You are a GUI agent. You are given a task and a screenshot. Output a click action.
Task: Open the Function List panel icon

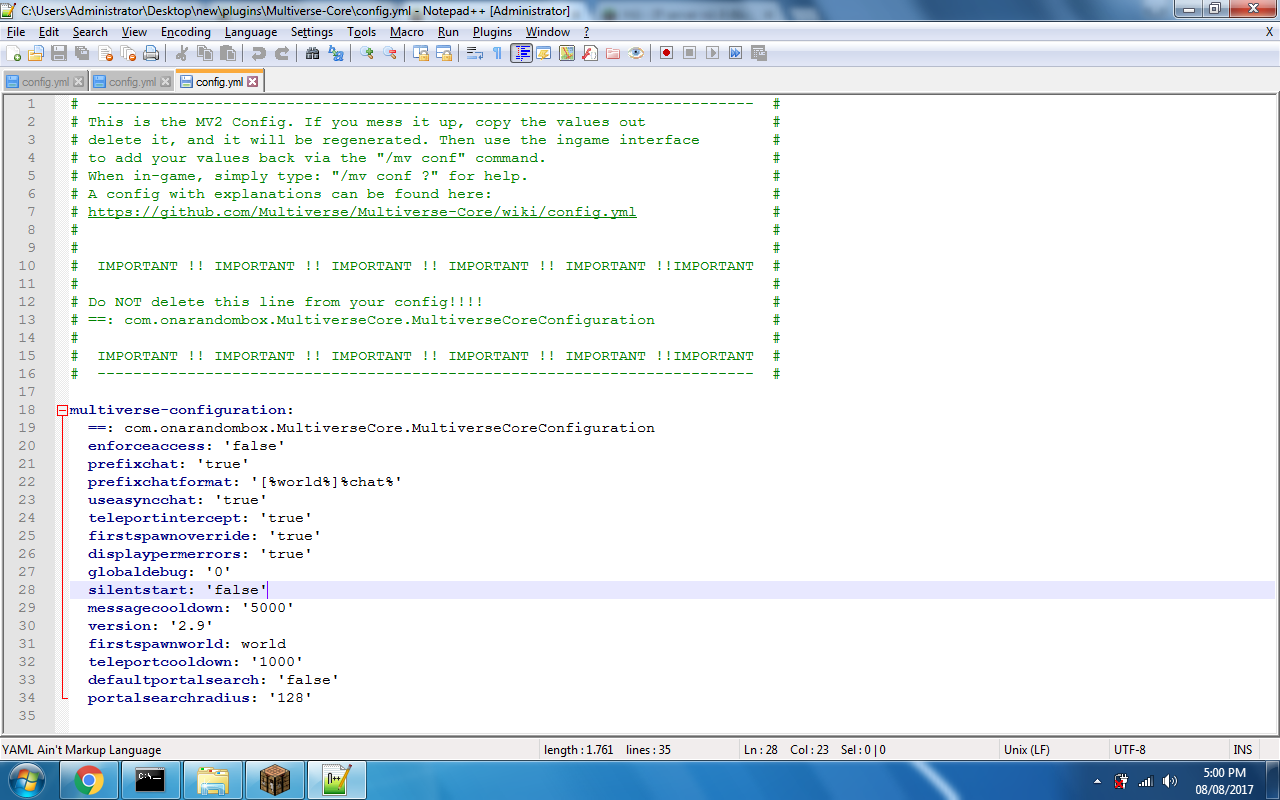click(590, 53)
